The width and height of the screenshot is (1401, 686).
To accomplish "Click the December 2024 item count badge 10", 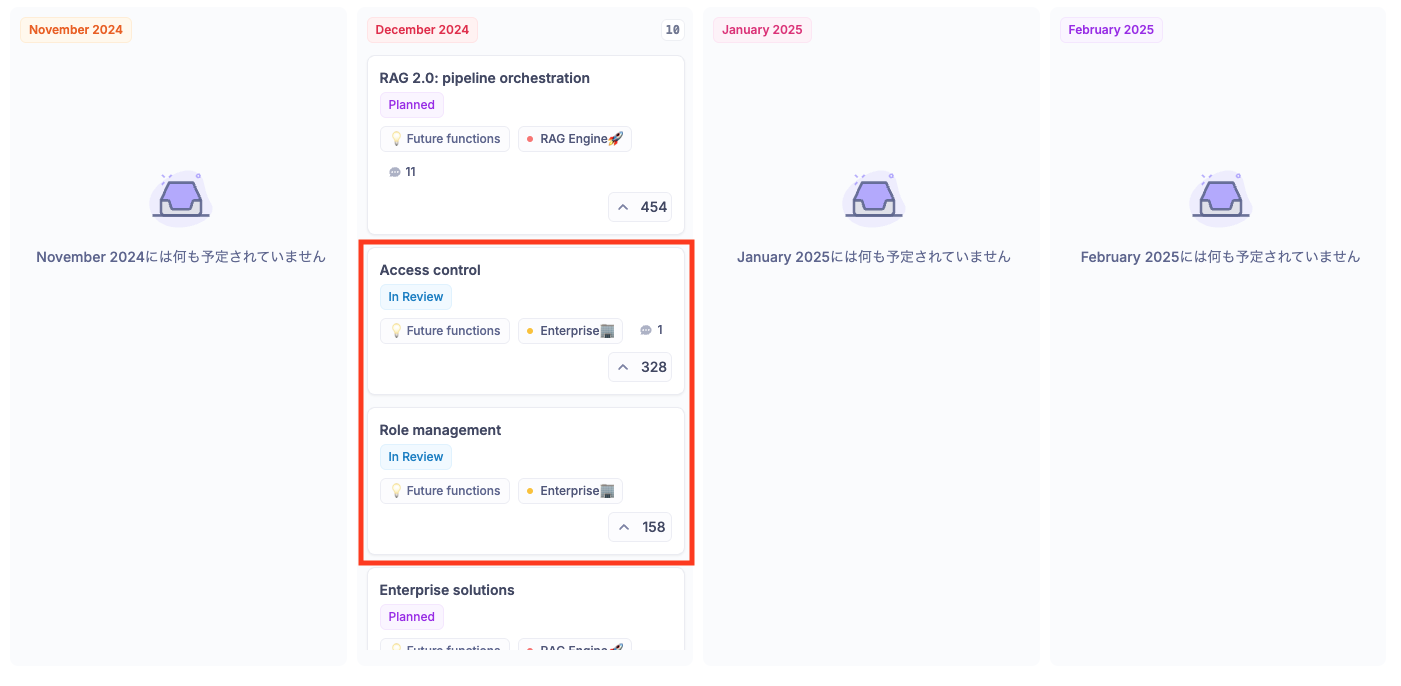I will click(673, 30).
